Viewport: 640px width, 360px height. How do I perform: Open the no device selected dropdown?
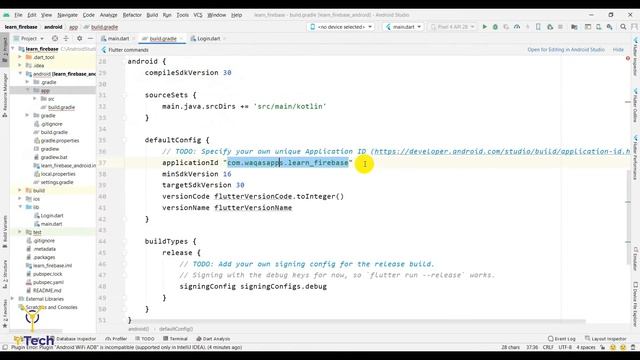tap(341, 27)
